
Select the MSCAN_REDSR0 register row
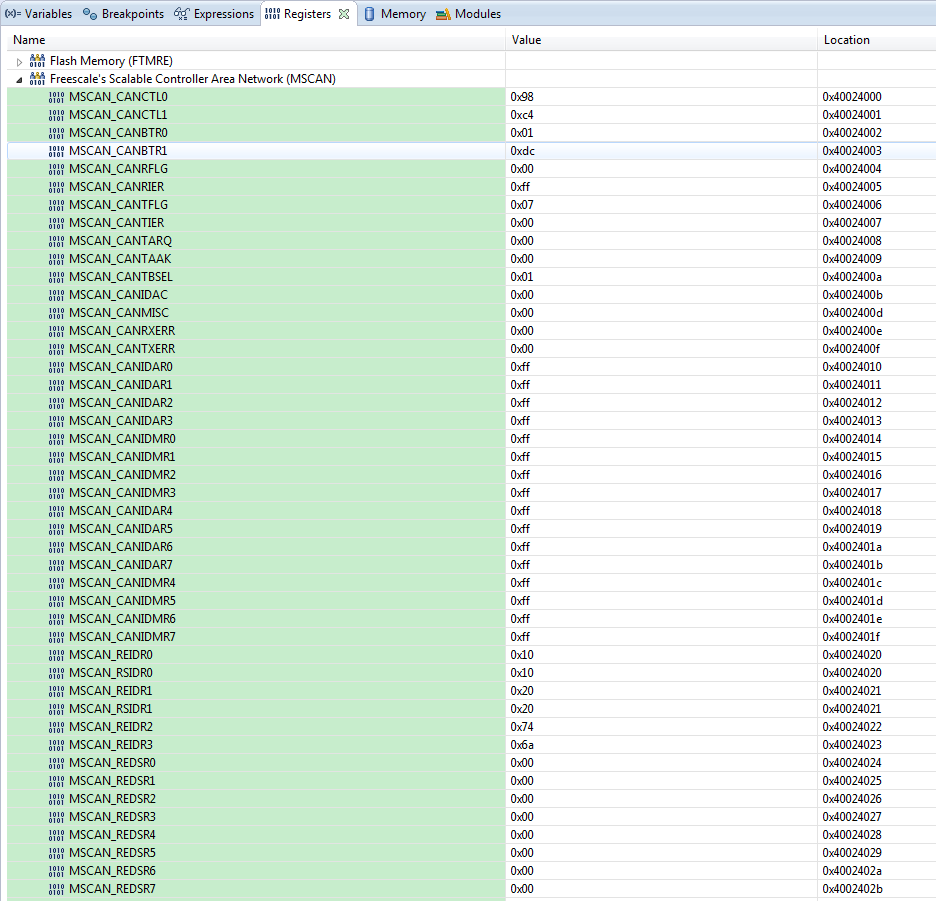pos(472,763)
